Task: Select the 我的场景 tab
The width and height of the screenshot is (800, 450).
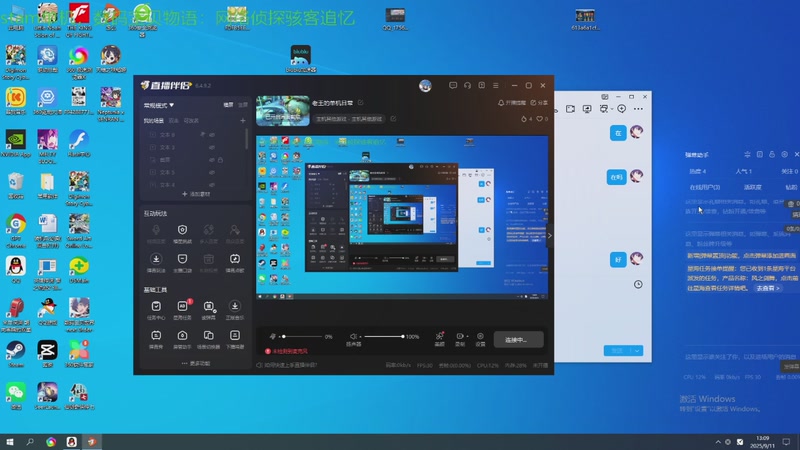Action: click(154, 121)
